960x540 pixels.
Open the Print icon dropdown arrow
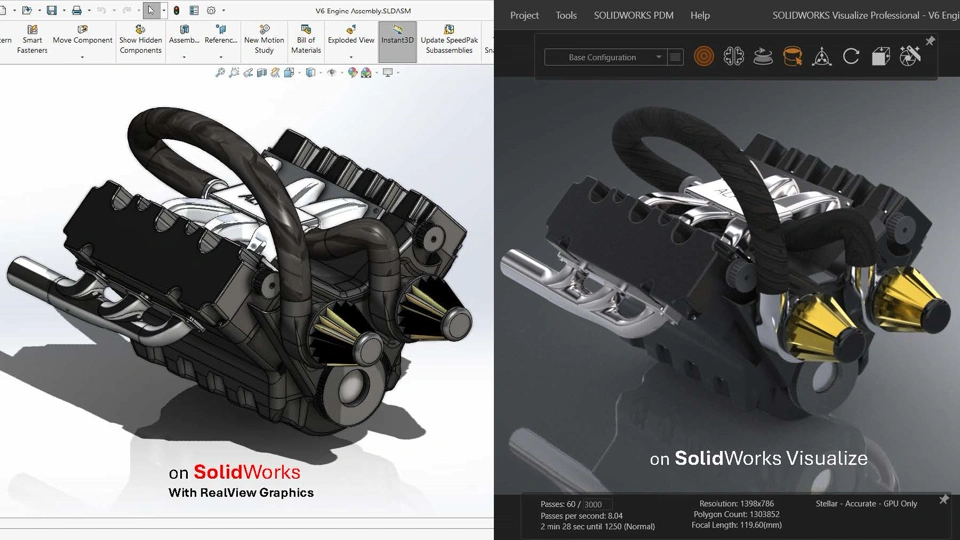89,10
